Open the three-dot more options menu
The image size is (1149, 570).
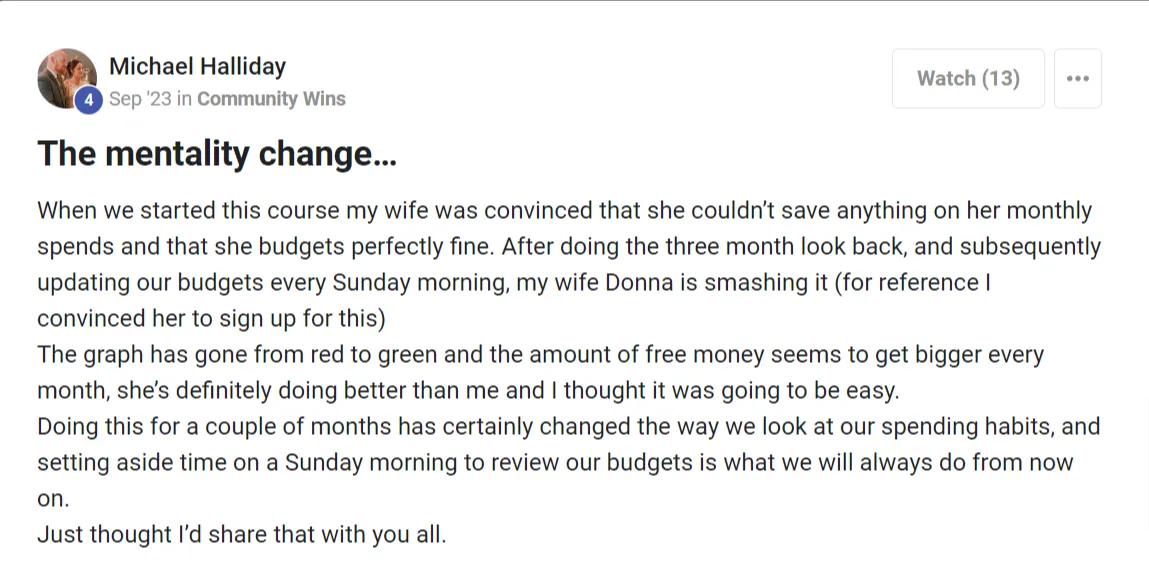click(1077, 78)
